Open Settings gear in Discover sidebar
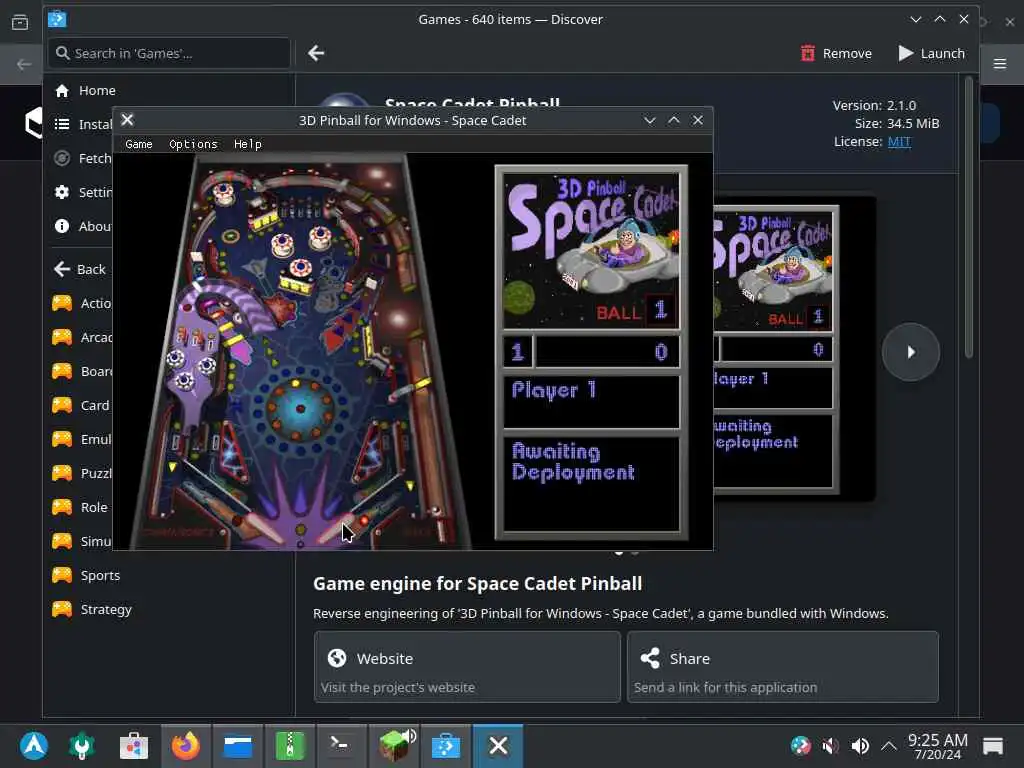This screenshot has height=768, width=1024. point(62,193)
